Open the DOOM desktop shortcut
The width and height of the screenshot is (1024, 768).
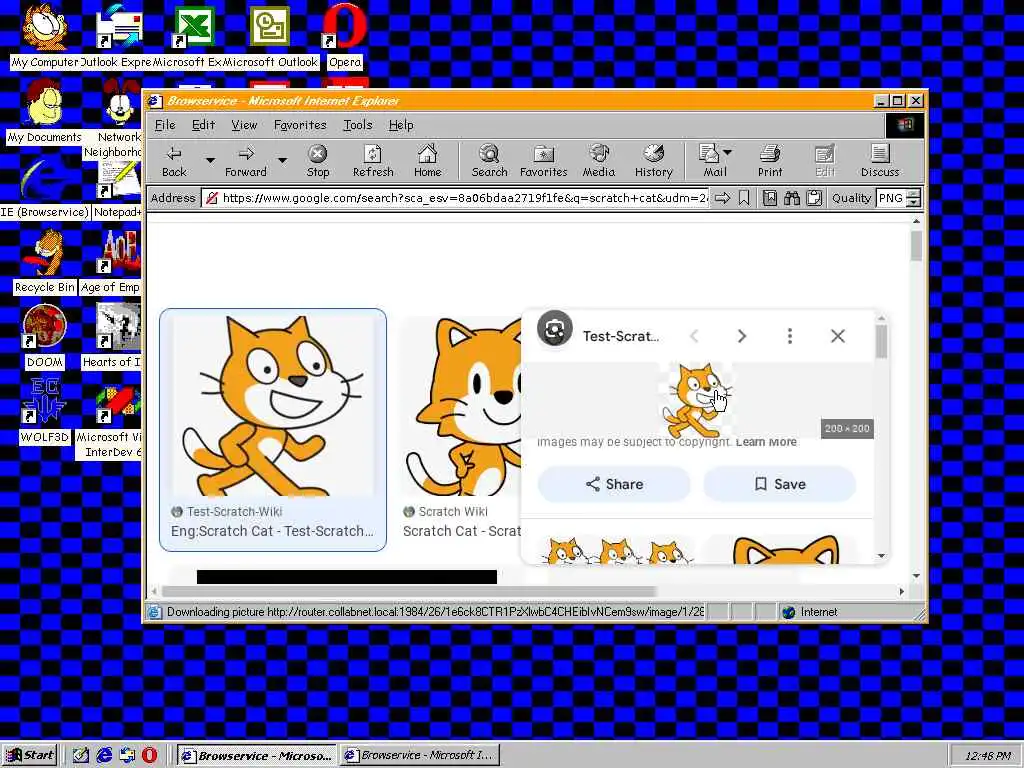[44, 336]
